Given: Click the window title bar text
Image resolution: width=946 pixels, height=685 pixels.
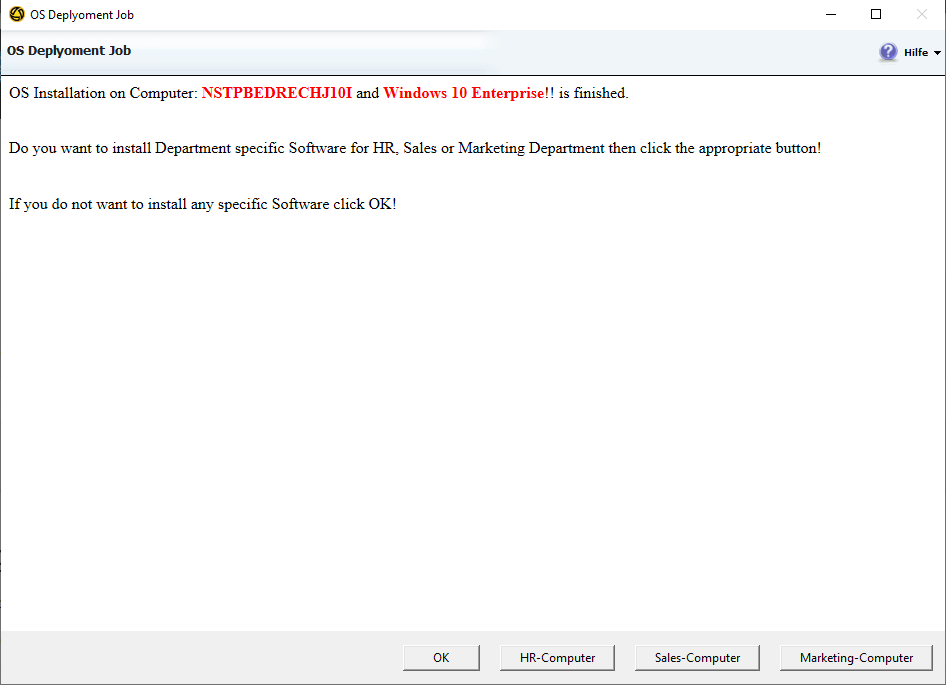Looking at the screenshot, I should click(82, 15).
